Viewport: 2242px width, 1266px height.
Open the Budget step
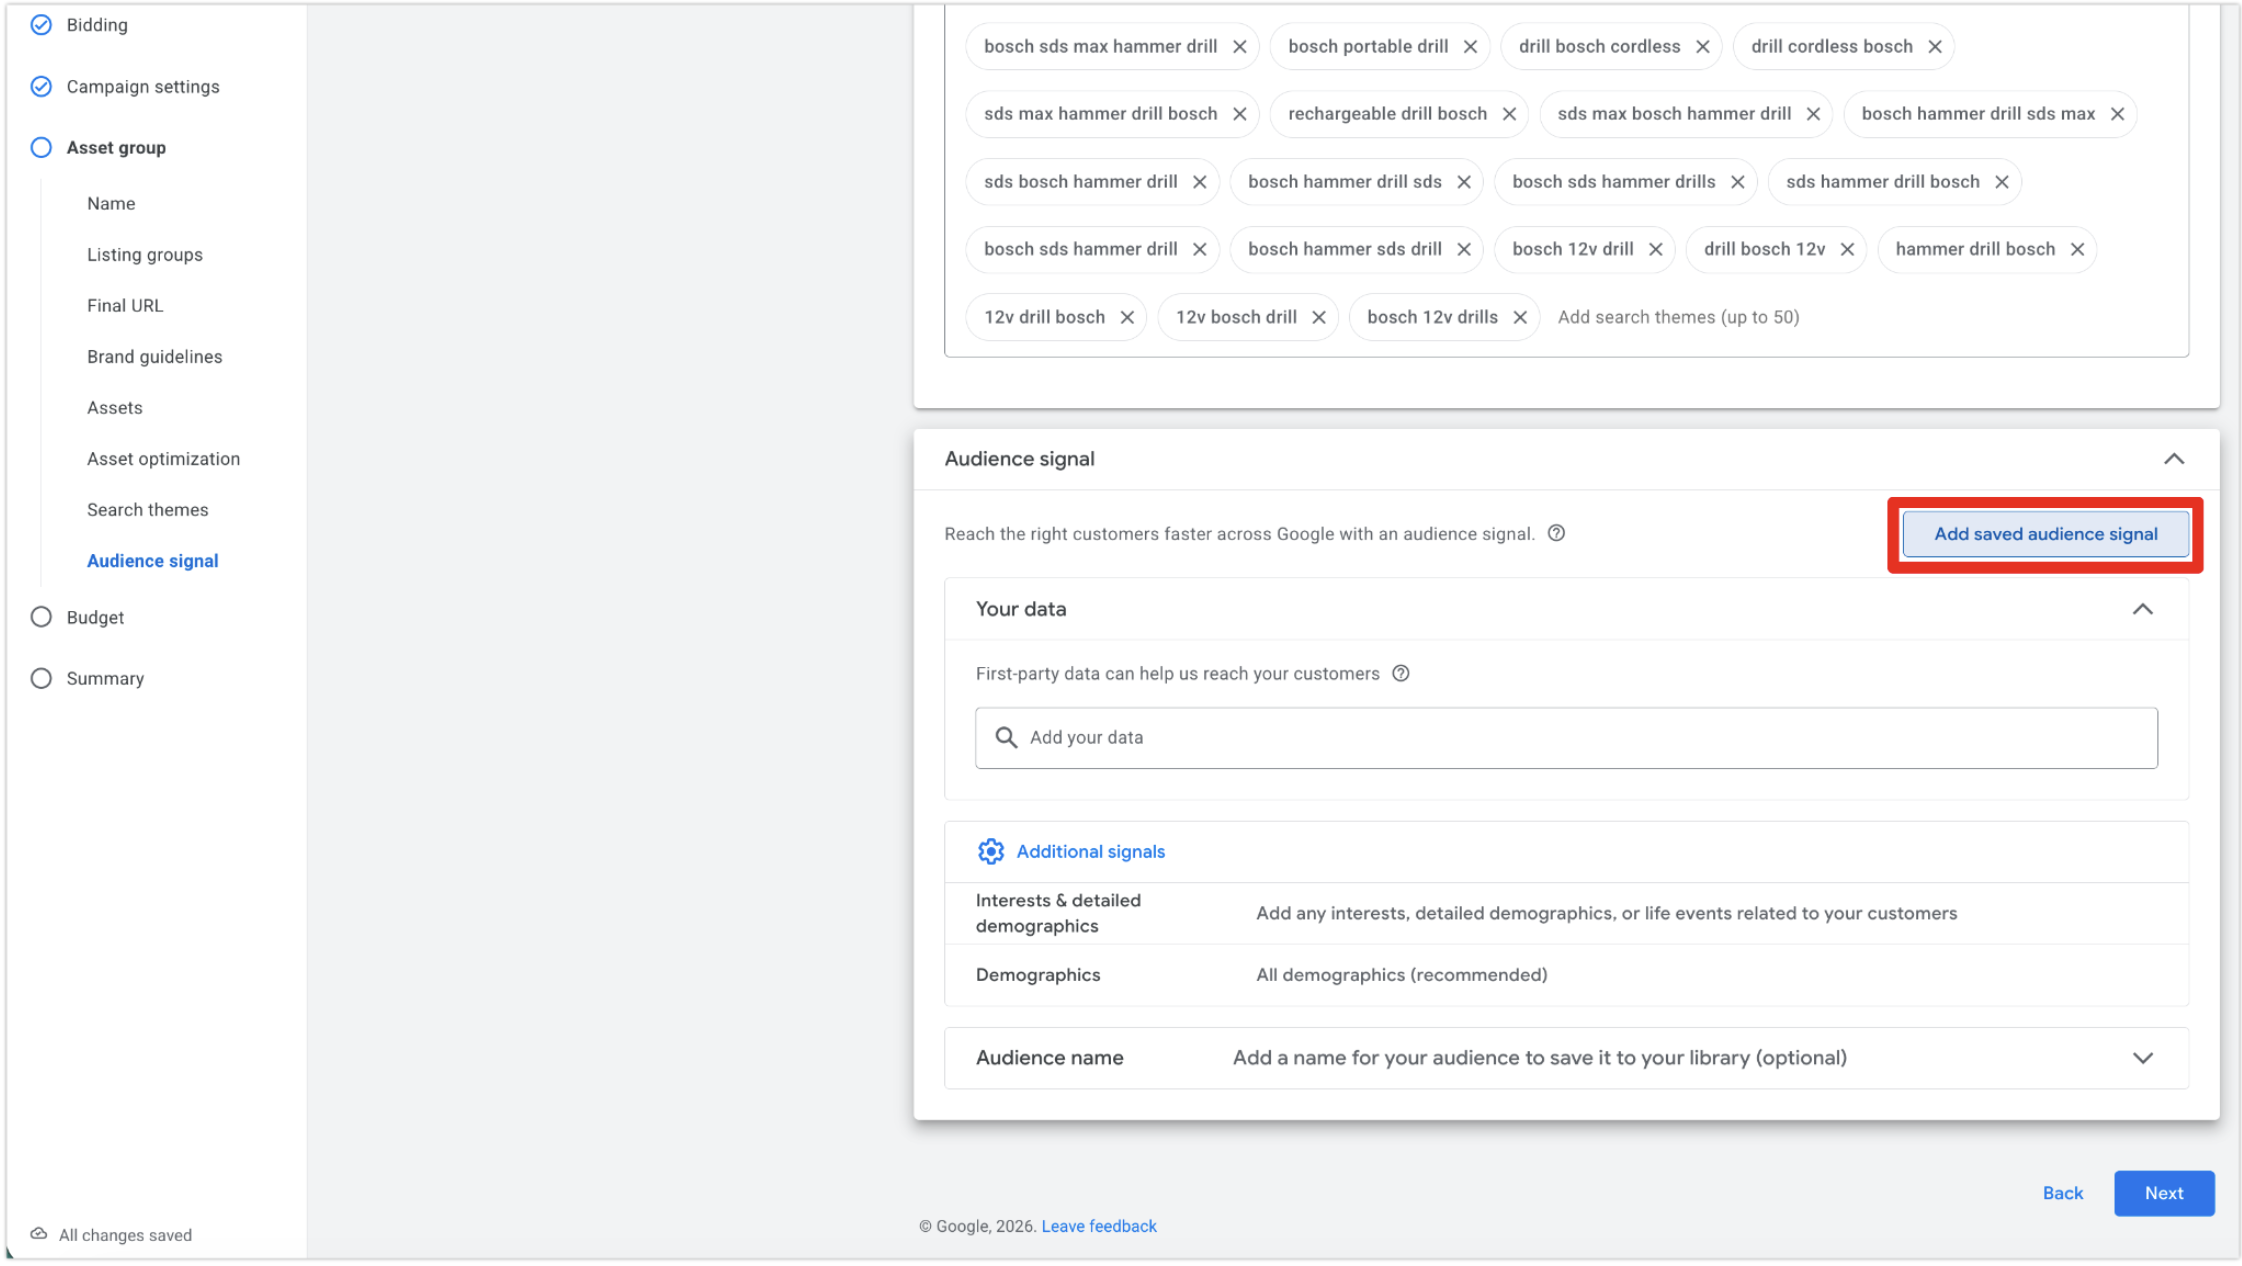pyautogui.click(x=96, y=617)
